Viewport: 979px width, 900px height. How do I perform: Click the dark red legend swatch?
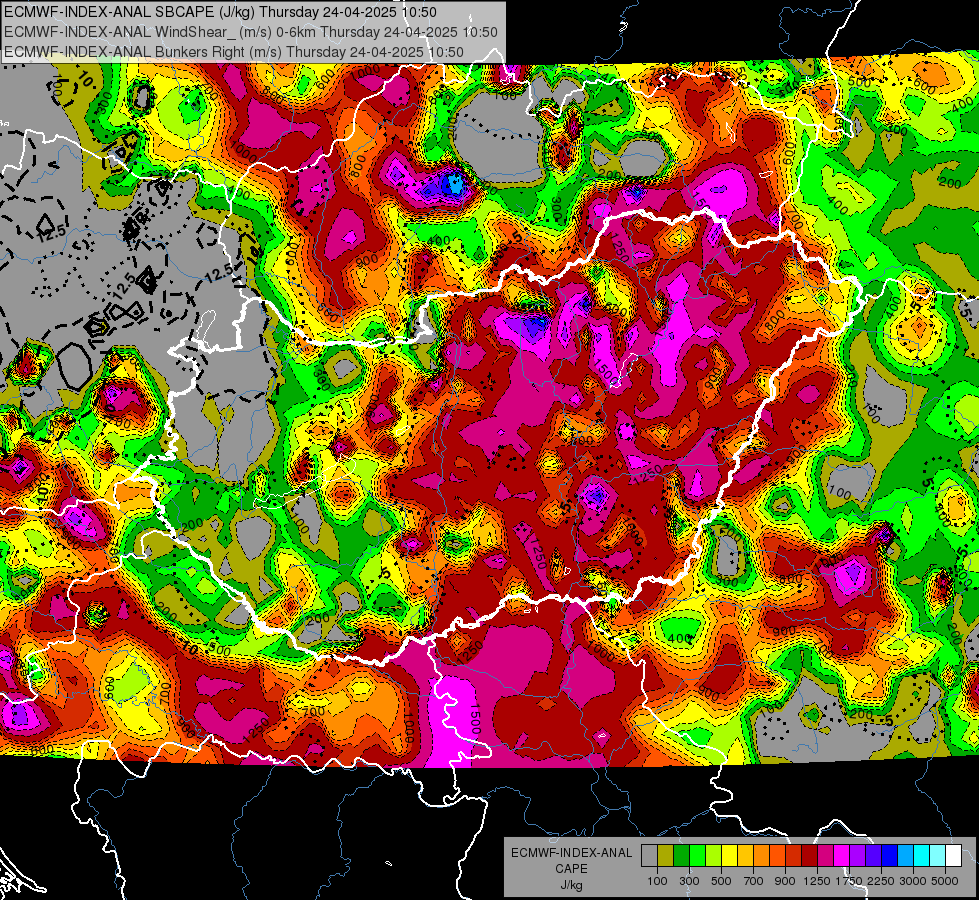(x=809, y=856)
